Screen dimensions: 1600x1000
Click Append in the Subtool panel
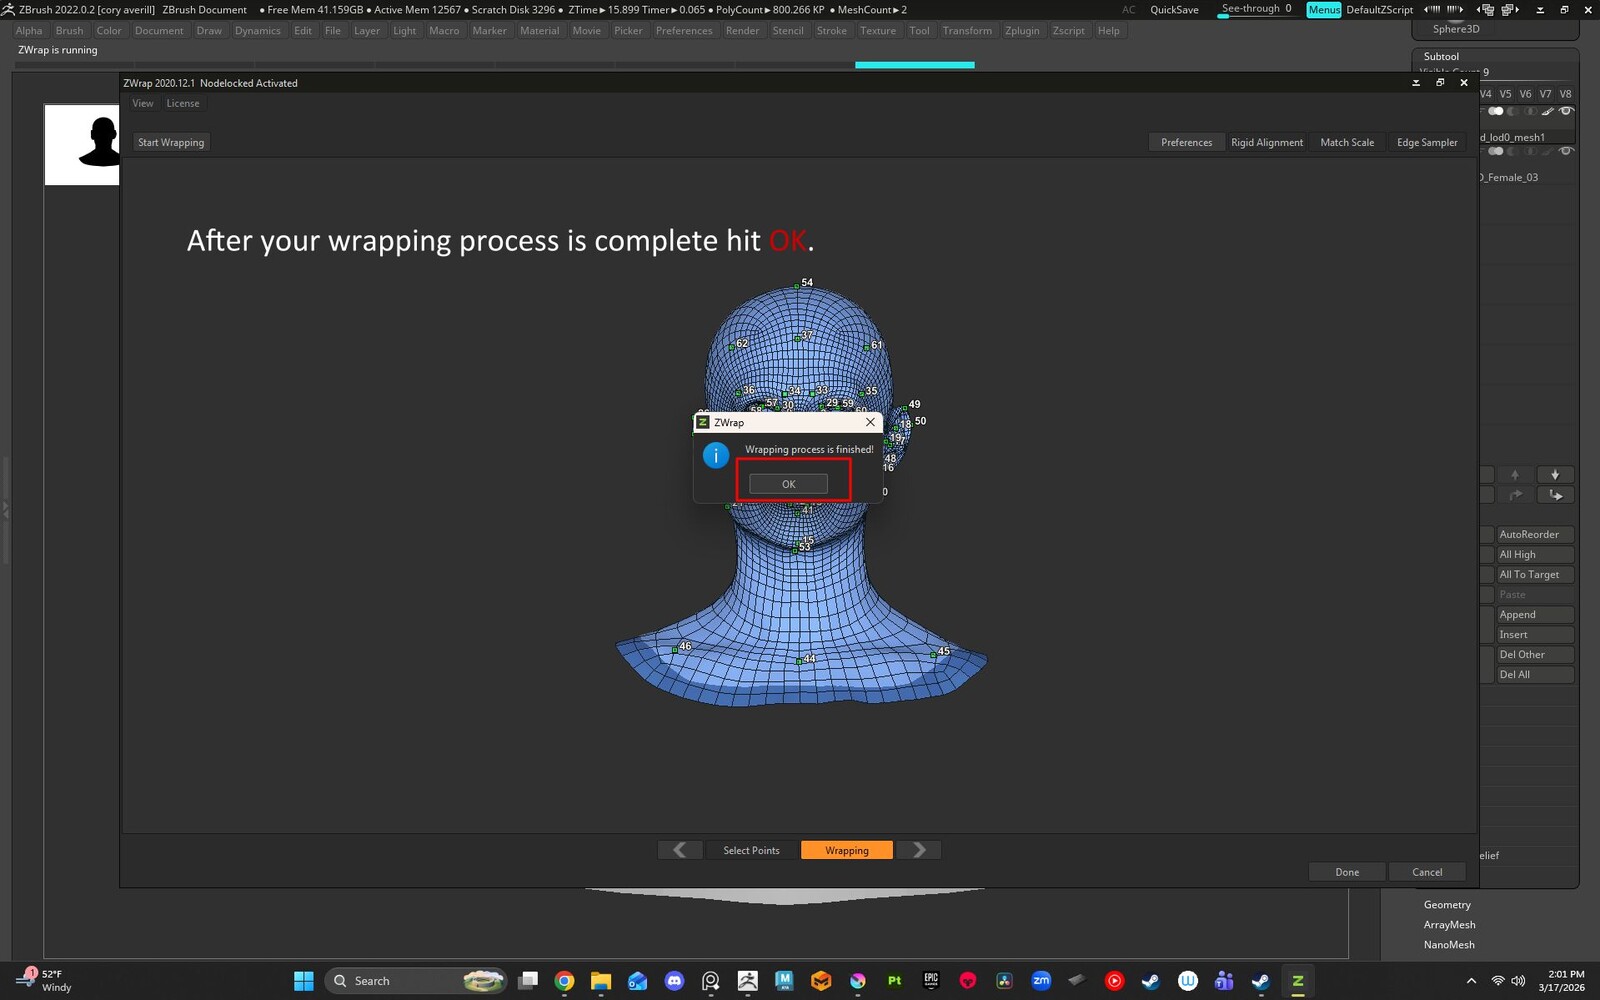[x=1535, y=615]
